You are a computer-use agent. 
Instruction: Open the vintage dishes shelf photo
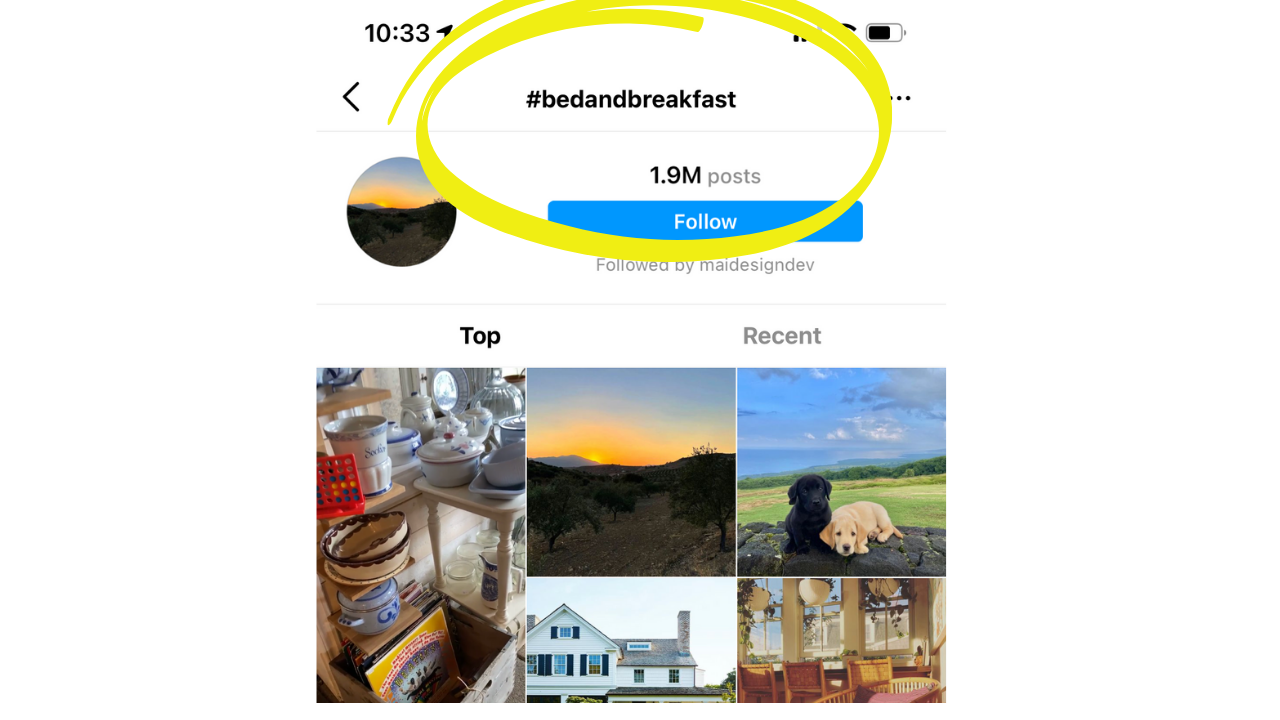click(421, 535)
